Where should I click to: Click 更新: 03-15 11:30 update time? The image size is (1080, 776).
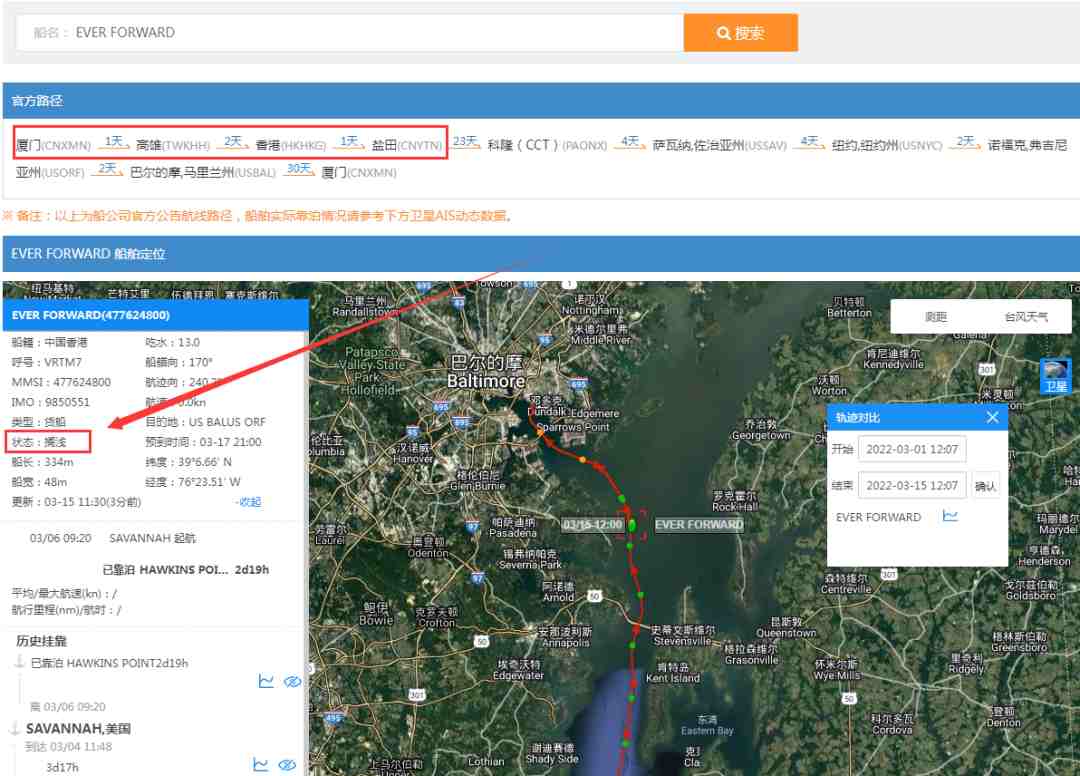coord(76,502)
